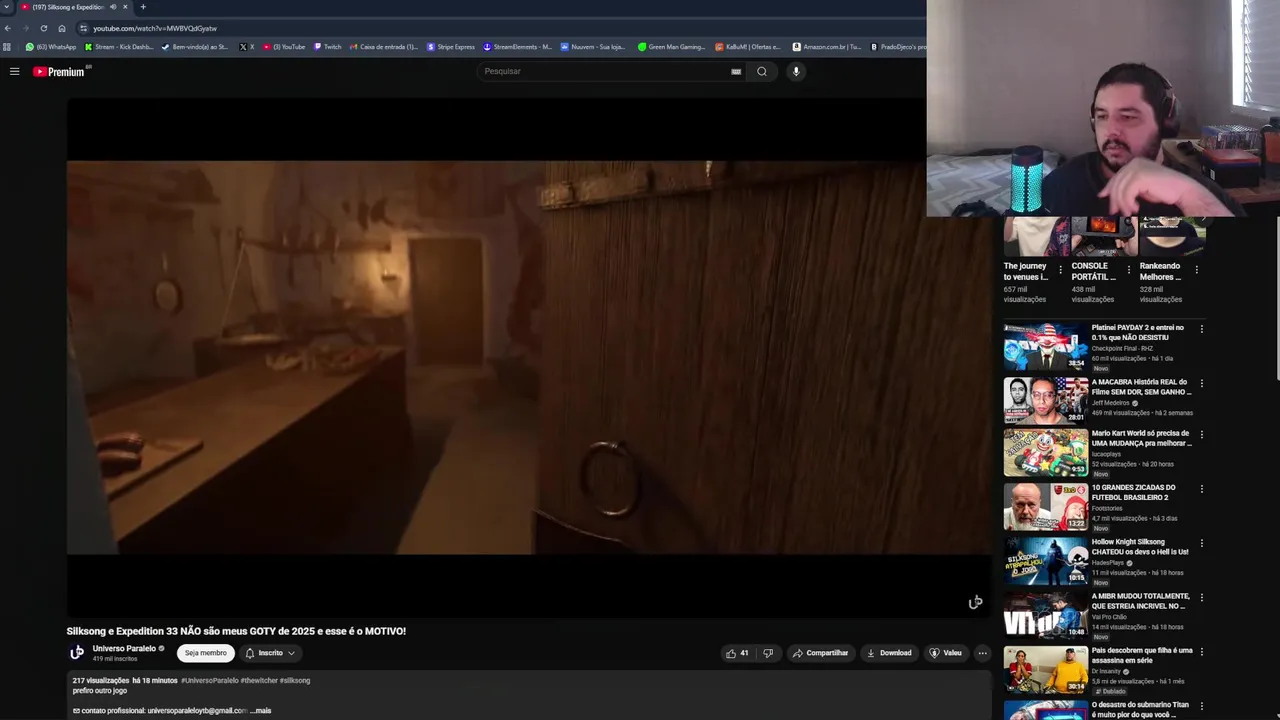Open A MIBR MUDOU TOTALMENTE video title
The image size is (1280, 720).
[1140, 601]
